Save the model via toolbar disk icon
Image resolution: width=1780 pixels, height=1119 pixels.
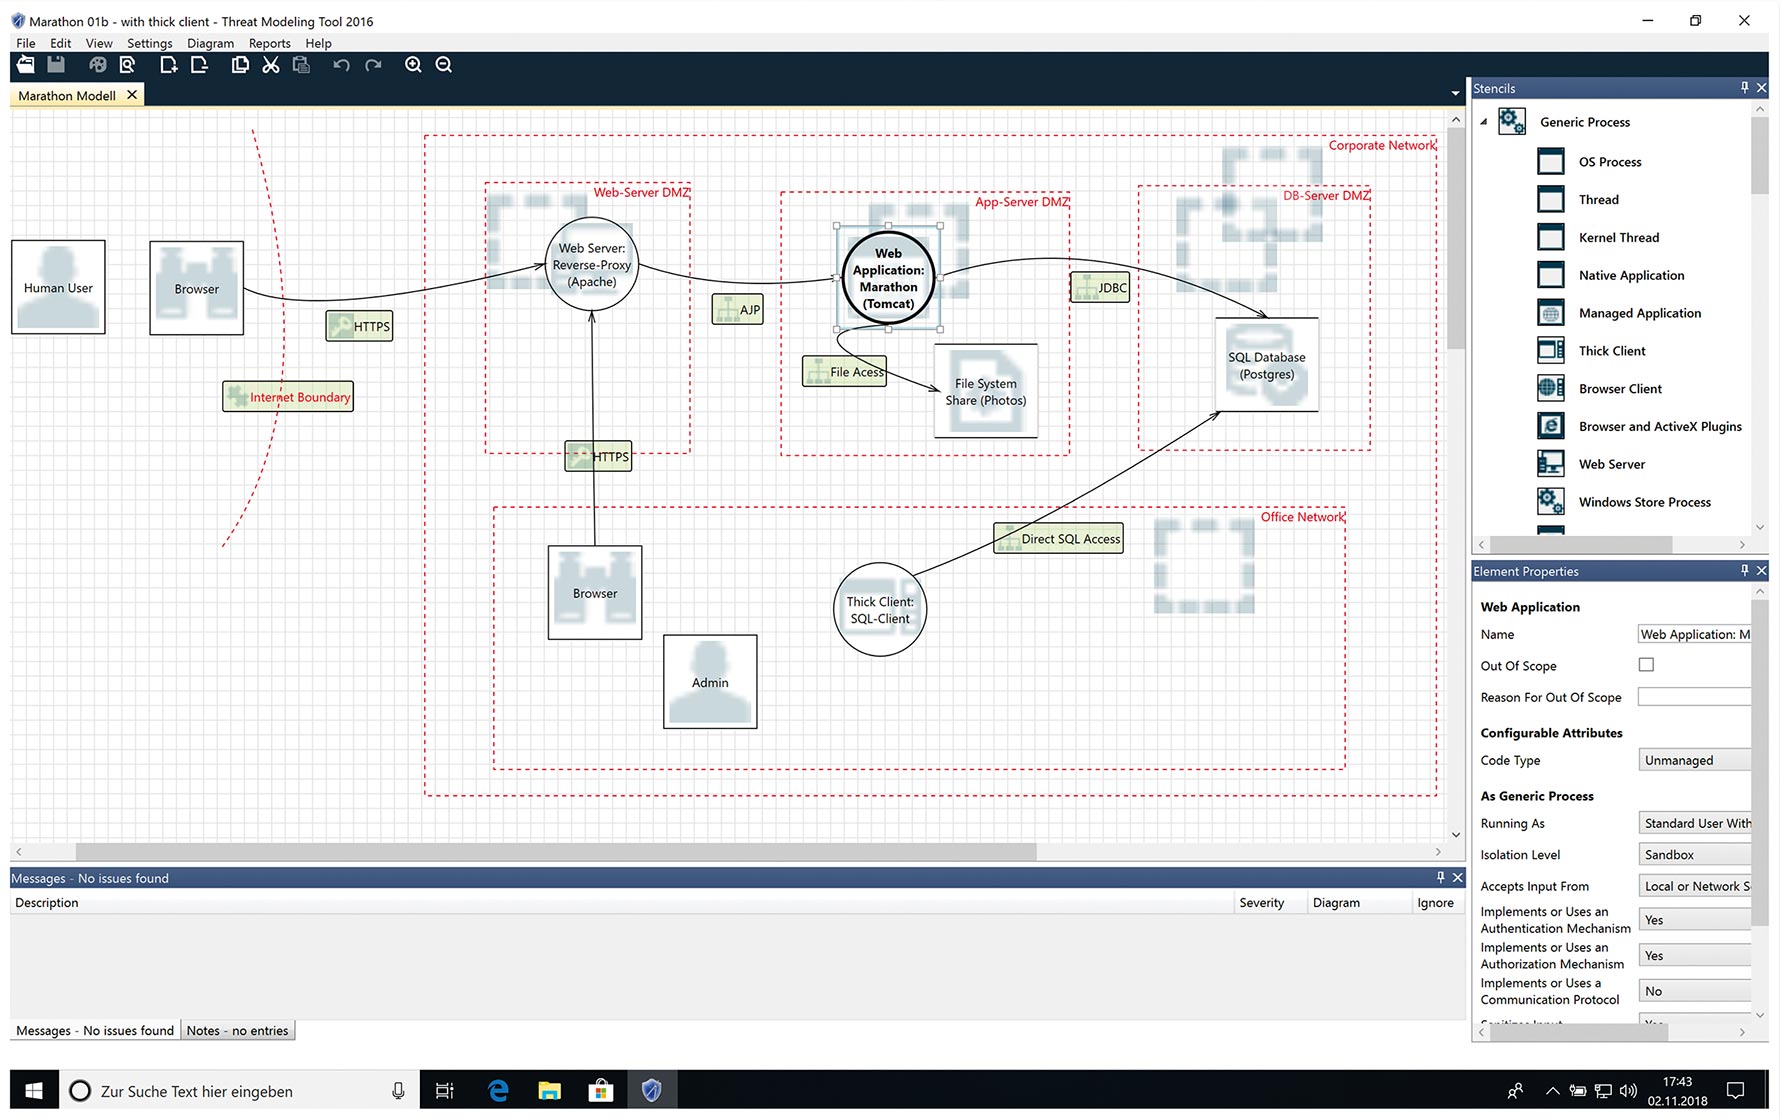point(56,65)
